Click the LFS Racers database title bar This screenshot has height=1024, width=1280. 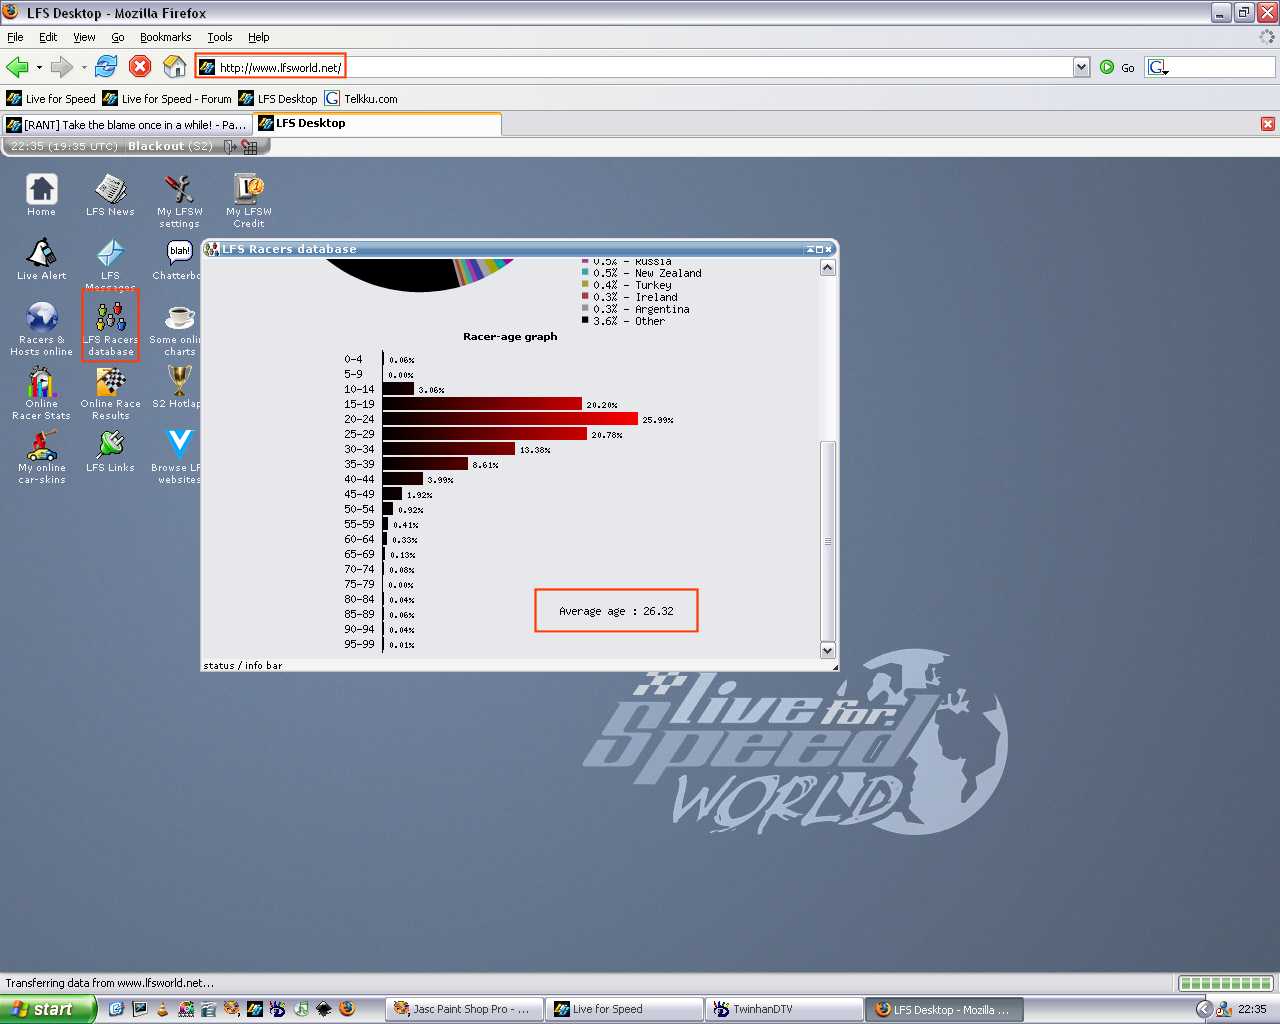(519, 249)
